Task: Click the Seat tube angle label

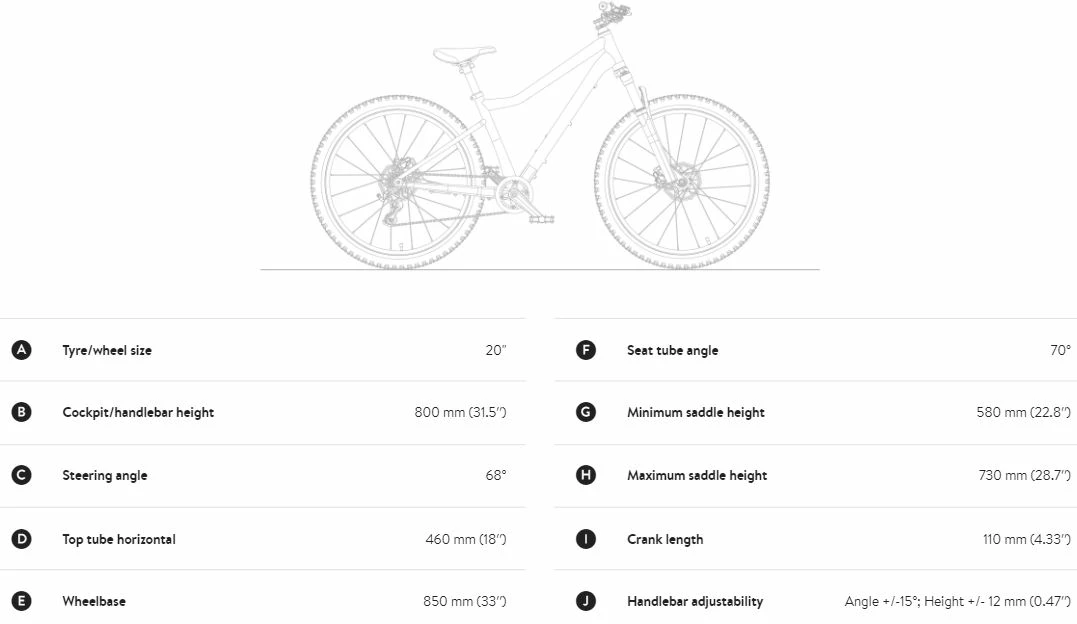Action: click(x=672, y=350)
